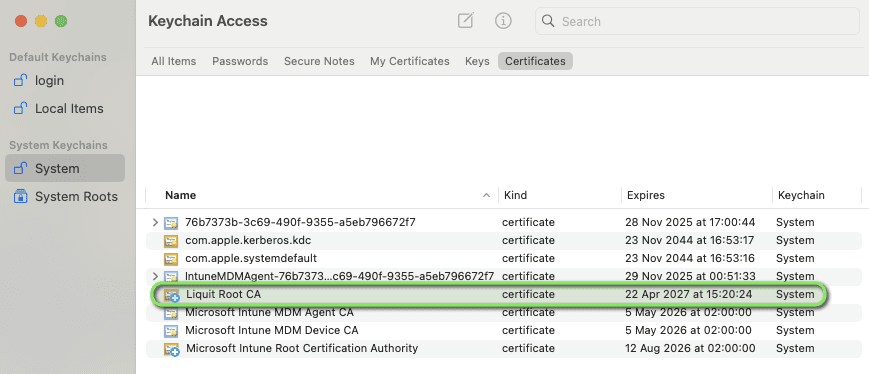Switch to the Keys tab
Screen dimensions: 869x374
tap(477, 61)
